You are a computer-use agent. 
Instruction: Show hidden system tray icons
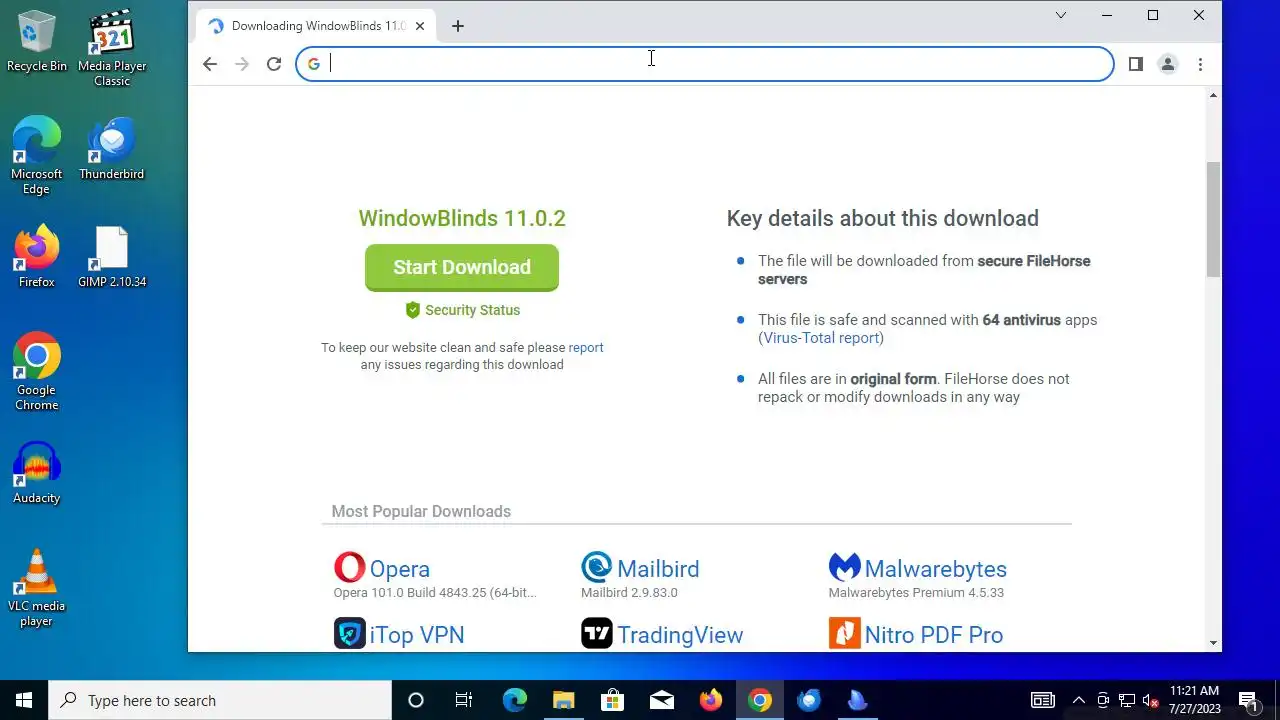coord(1078,700)
